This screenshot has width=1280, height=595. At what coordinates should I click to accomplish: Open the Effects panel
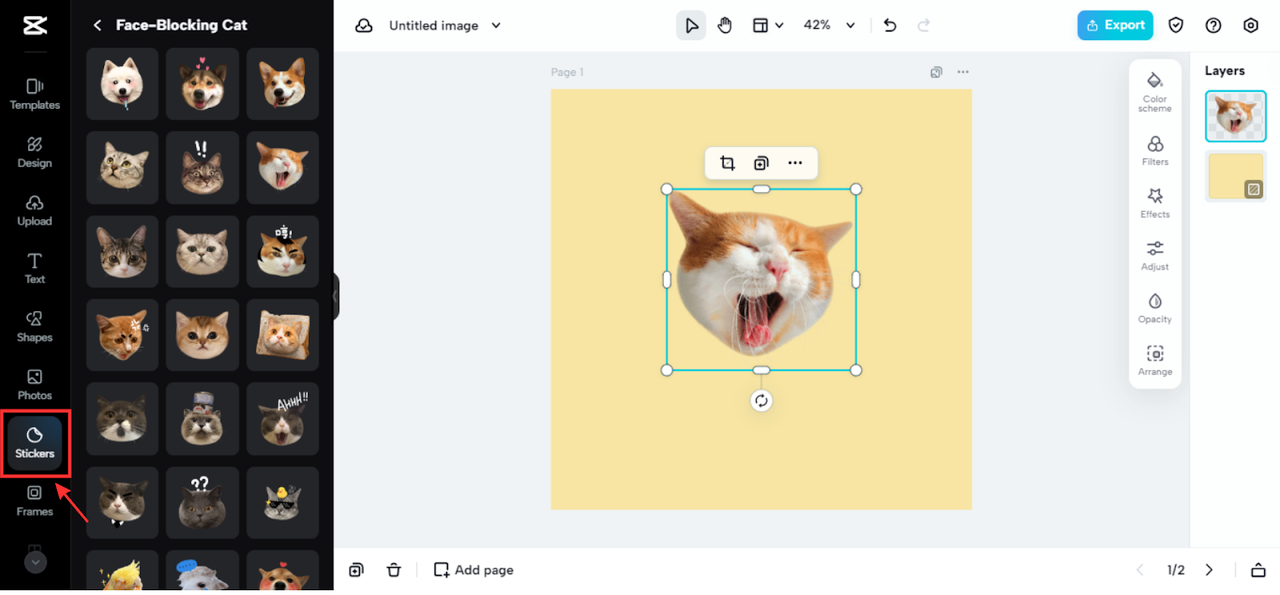[x=1155, y=203]
